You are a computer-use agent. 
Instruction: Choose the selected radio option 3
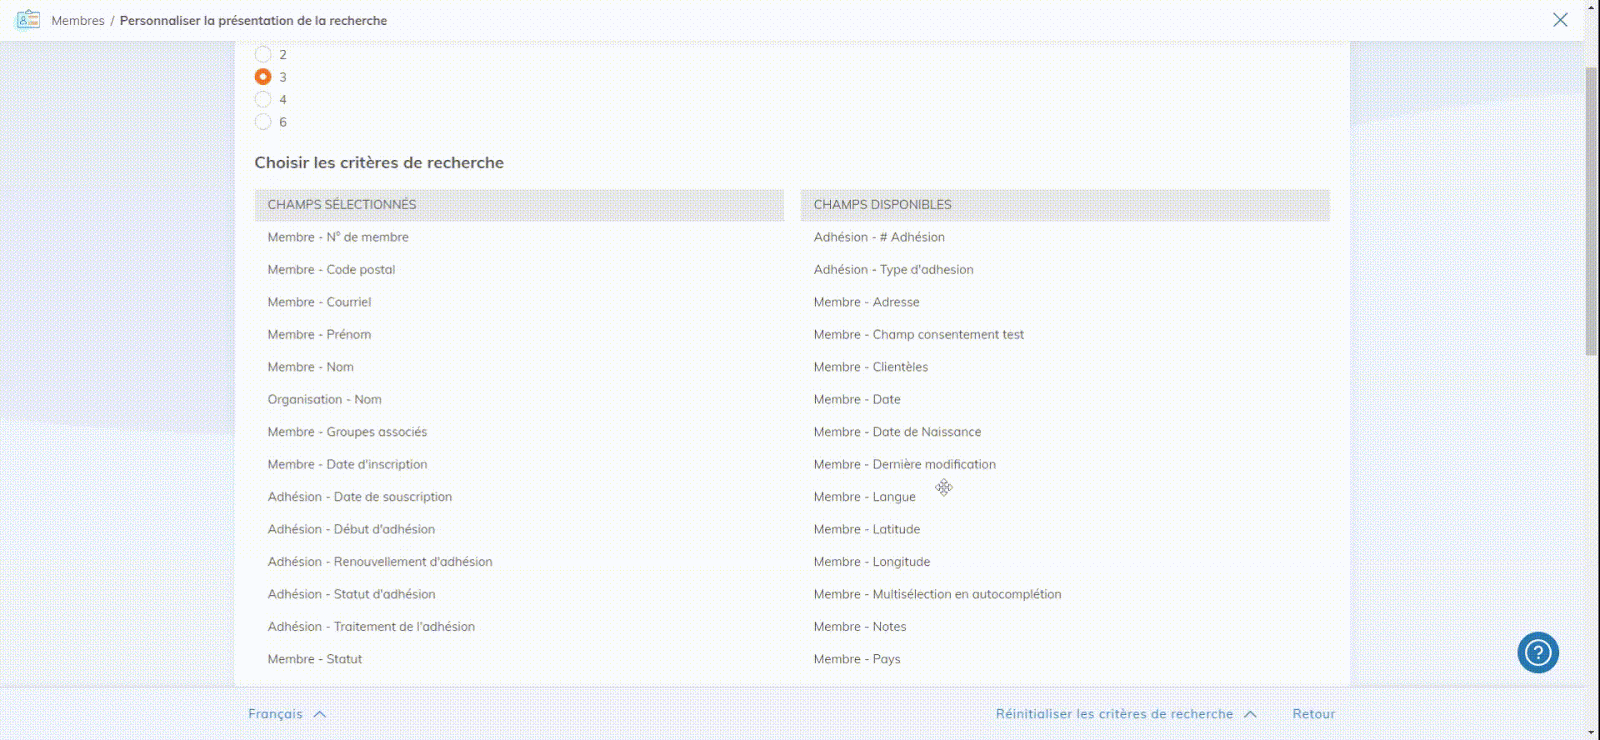pyautogui.click(x=263, y=77)
